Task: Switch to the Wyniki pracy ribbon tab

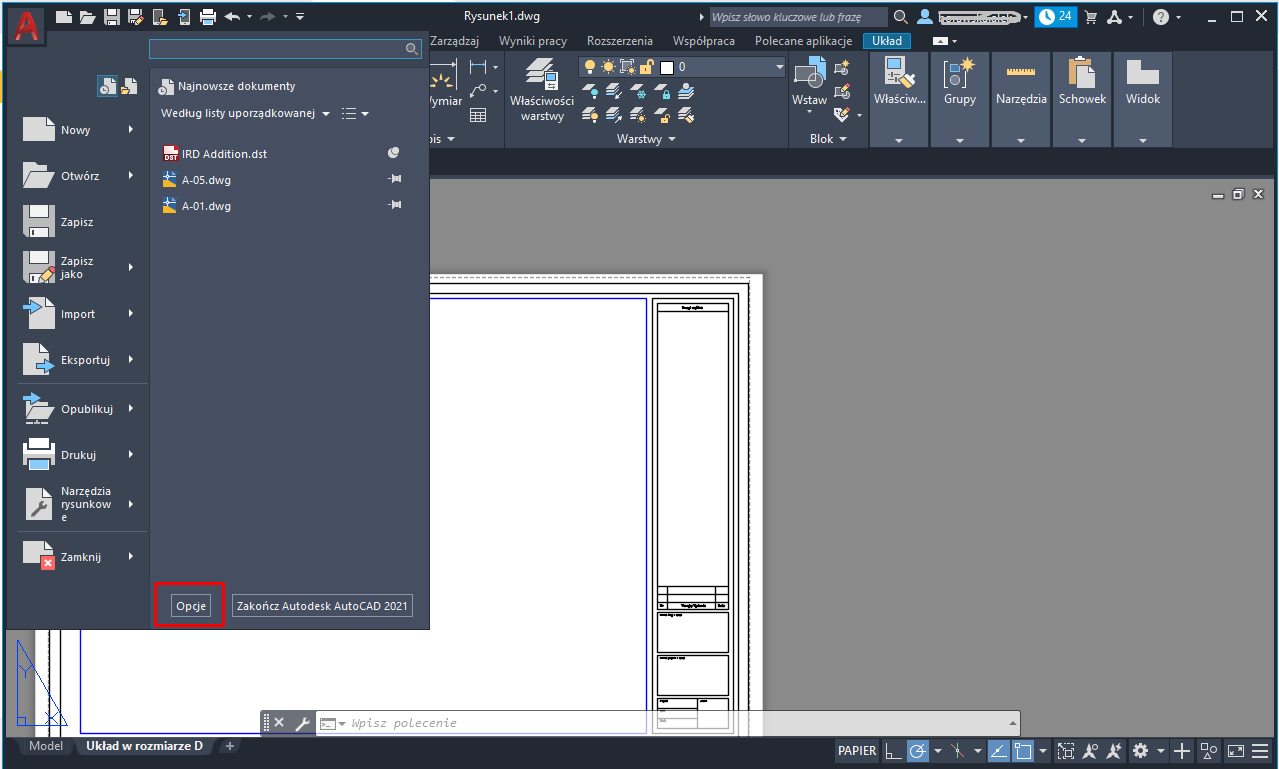Action: pos(533,41)
